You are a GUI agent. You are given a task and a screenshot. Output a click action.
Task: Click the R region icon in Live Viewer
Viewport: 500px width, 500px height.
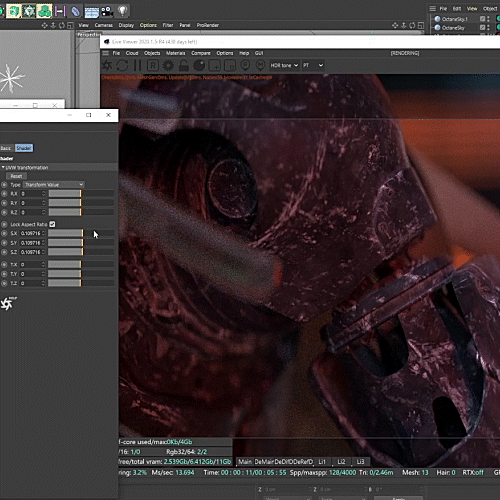[x=153, y=65]
